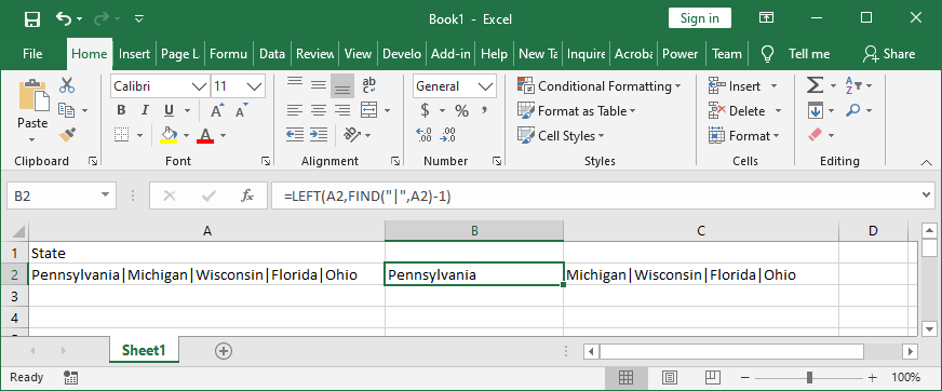Toggle Align Left
Screen dimensions: 942x391
tap(294, 111)
